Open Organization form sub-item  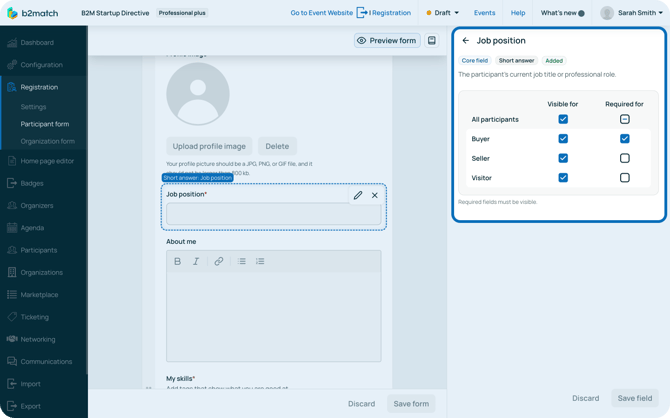click(47, 141)
